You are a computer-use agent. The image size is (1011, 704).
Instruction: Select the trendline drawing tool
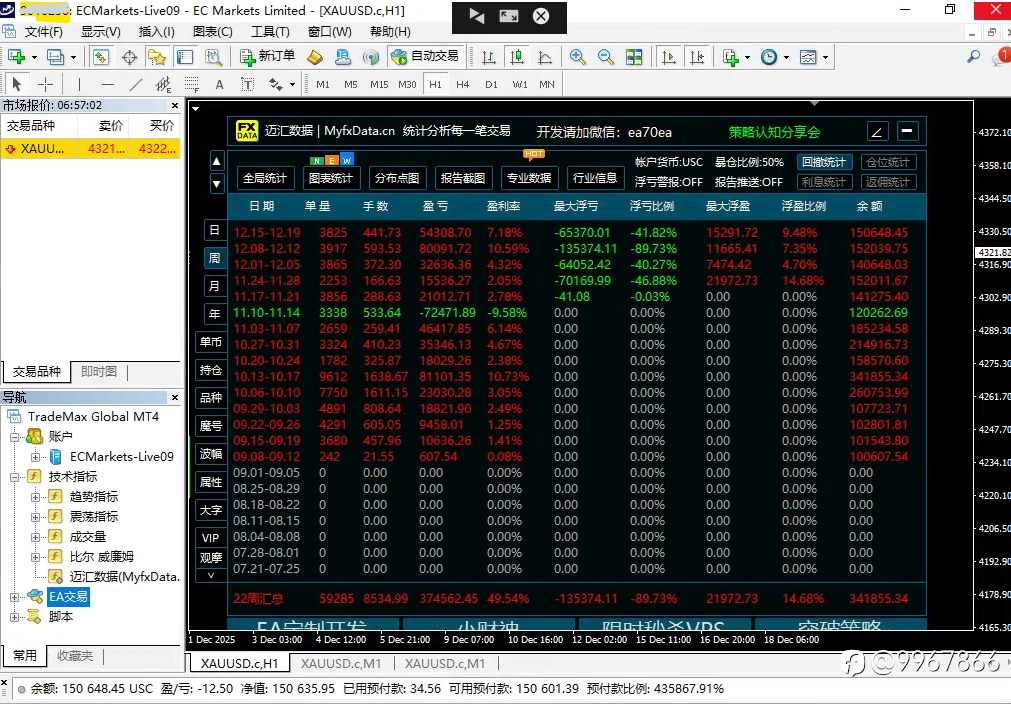(x=135, y=84)
